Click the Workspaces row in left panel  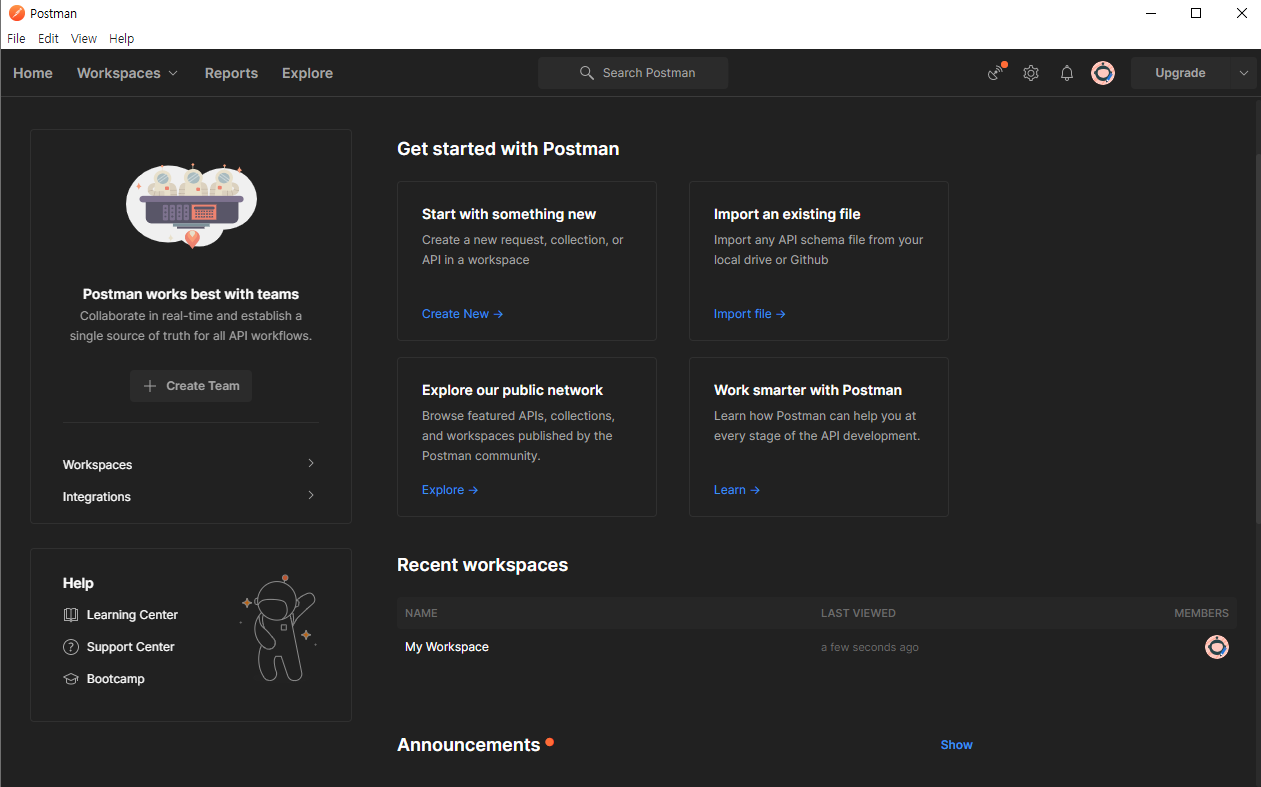click(x=191, y=464)
